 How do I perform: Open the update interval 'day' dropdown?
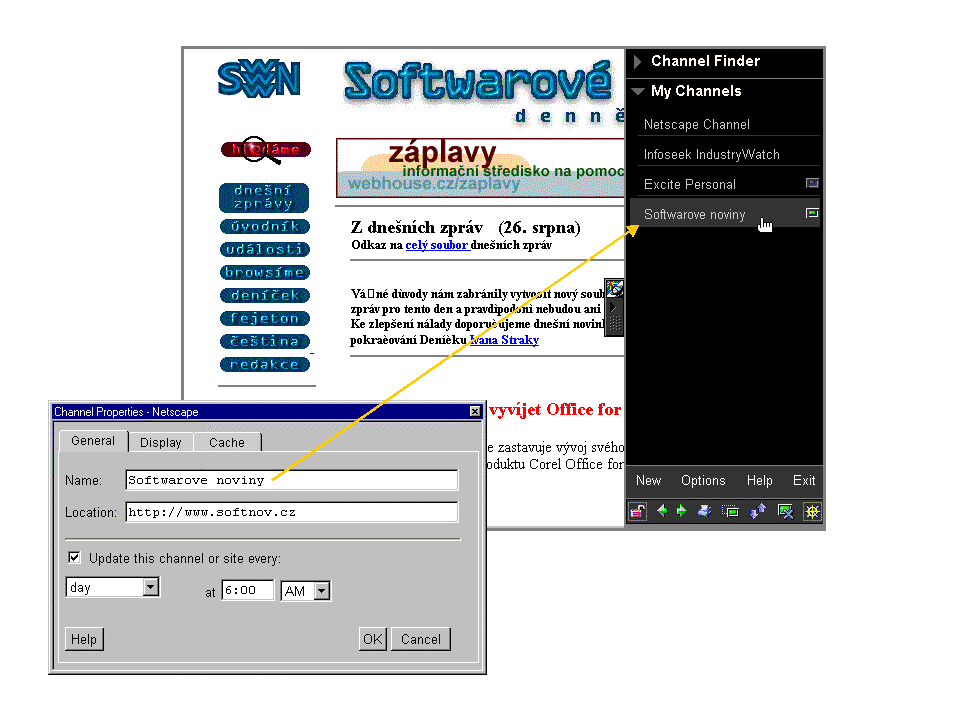[150, 588]
